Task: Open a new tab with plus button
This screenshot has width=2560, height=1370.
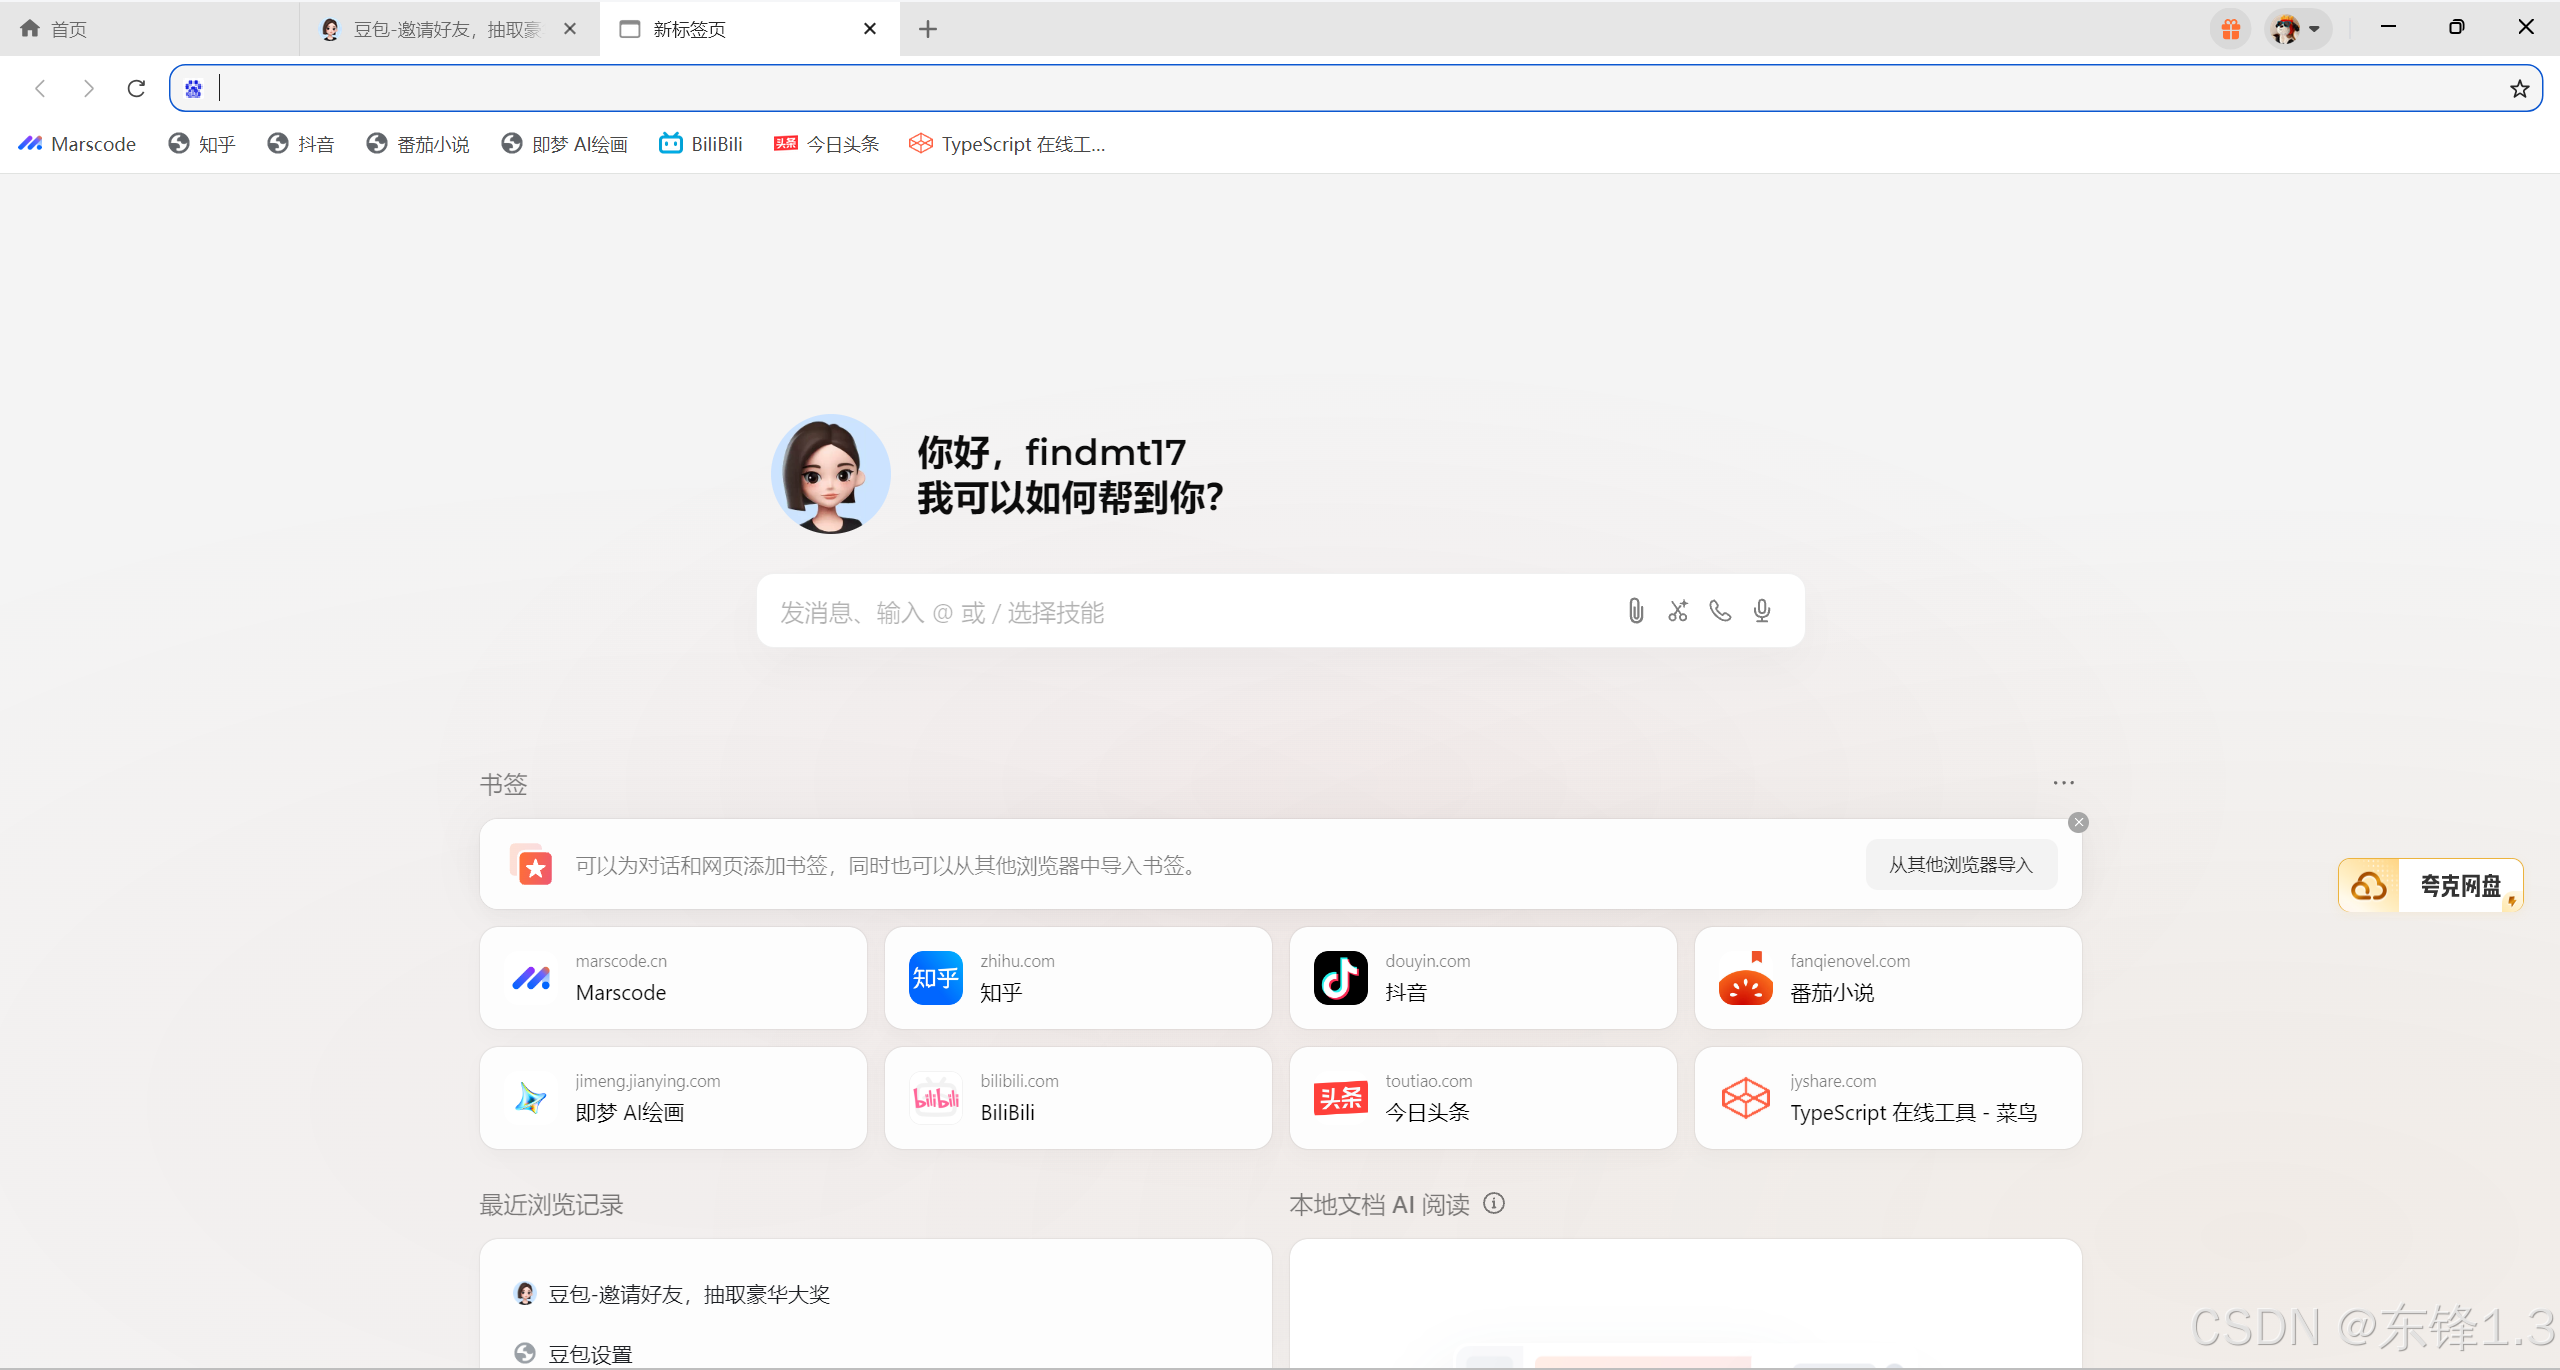Action: pyautogui.click(x=927, y=29)
